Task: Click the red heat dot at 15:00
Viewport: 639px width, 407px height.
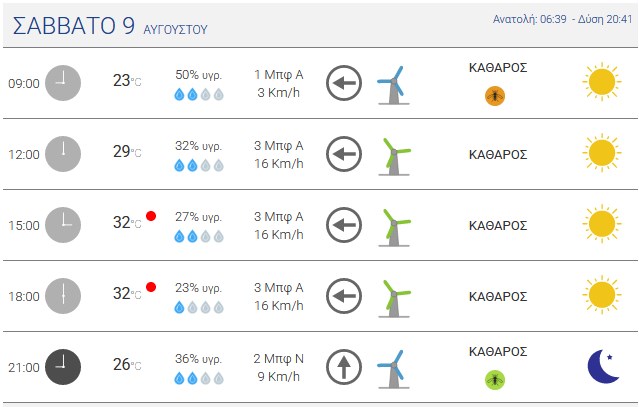Action: (151, 216)
